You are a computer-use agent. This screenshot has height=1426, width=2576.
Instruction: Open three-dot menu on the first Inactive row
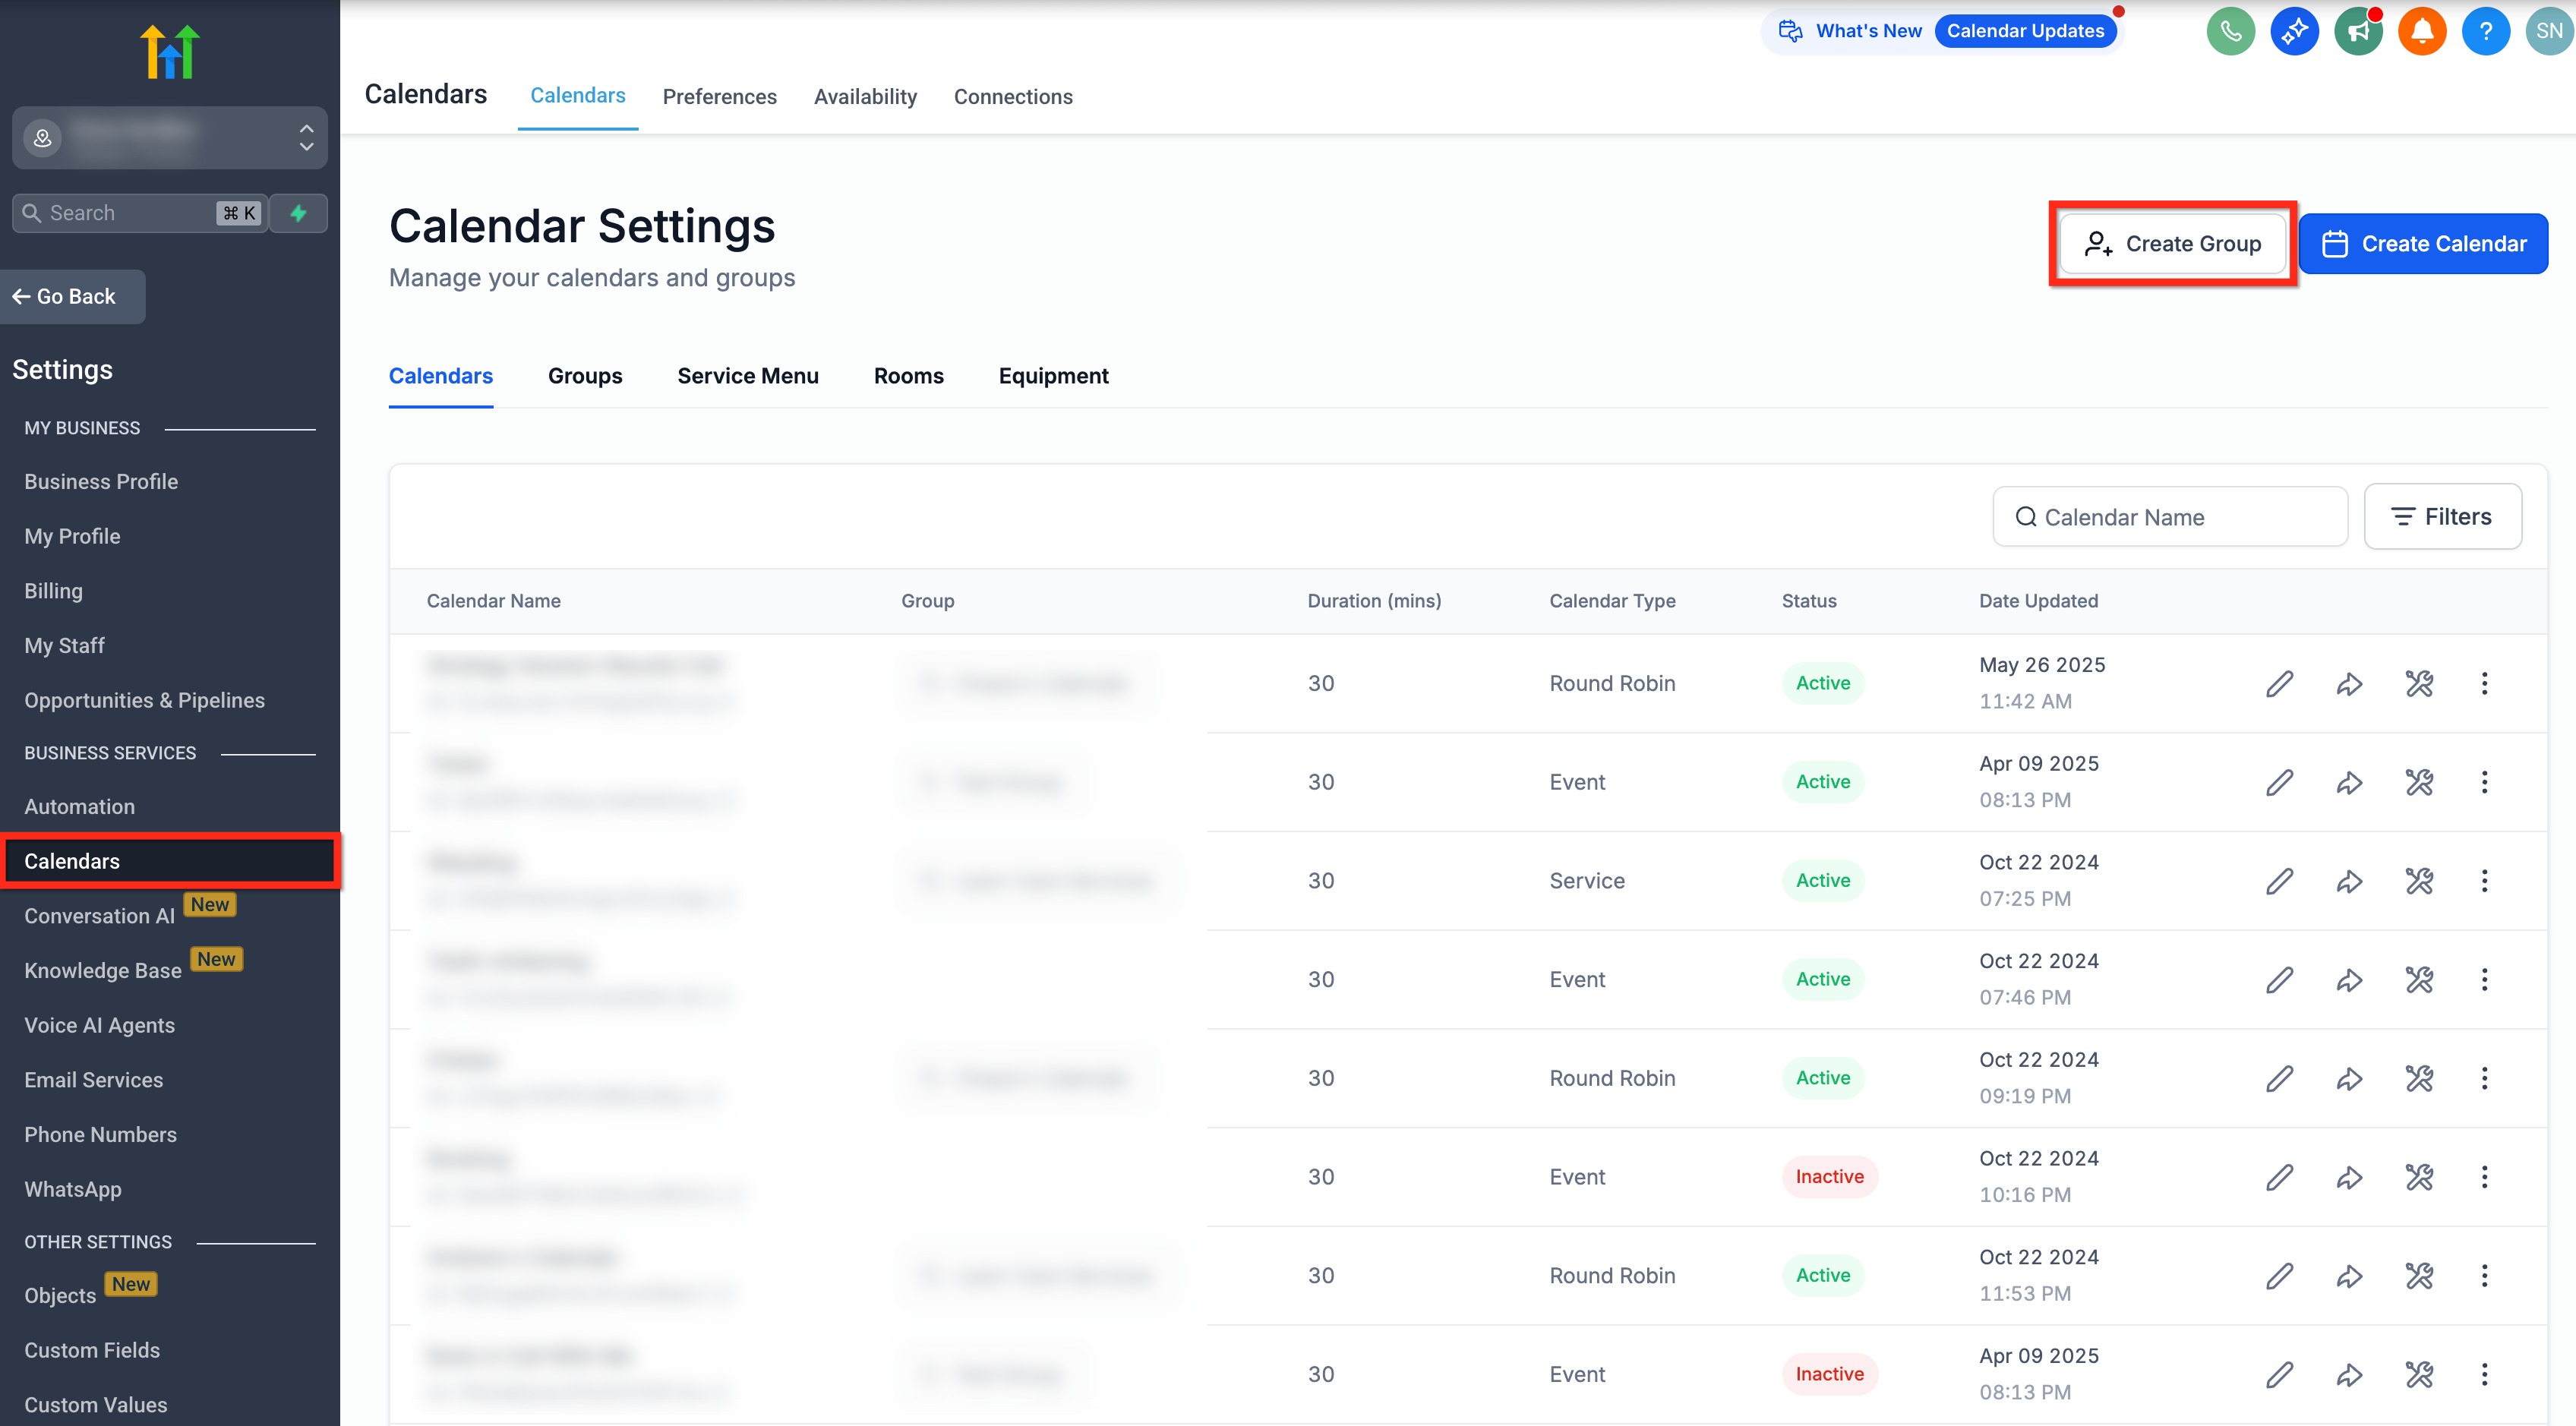(x=2484, y=1177)
